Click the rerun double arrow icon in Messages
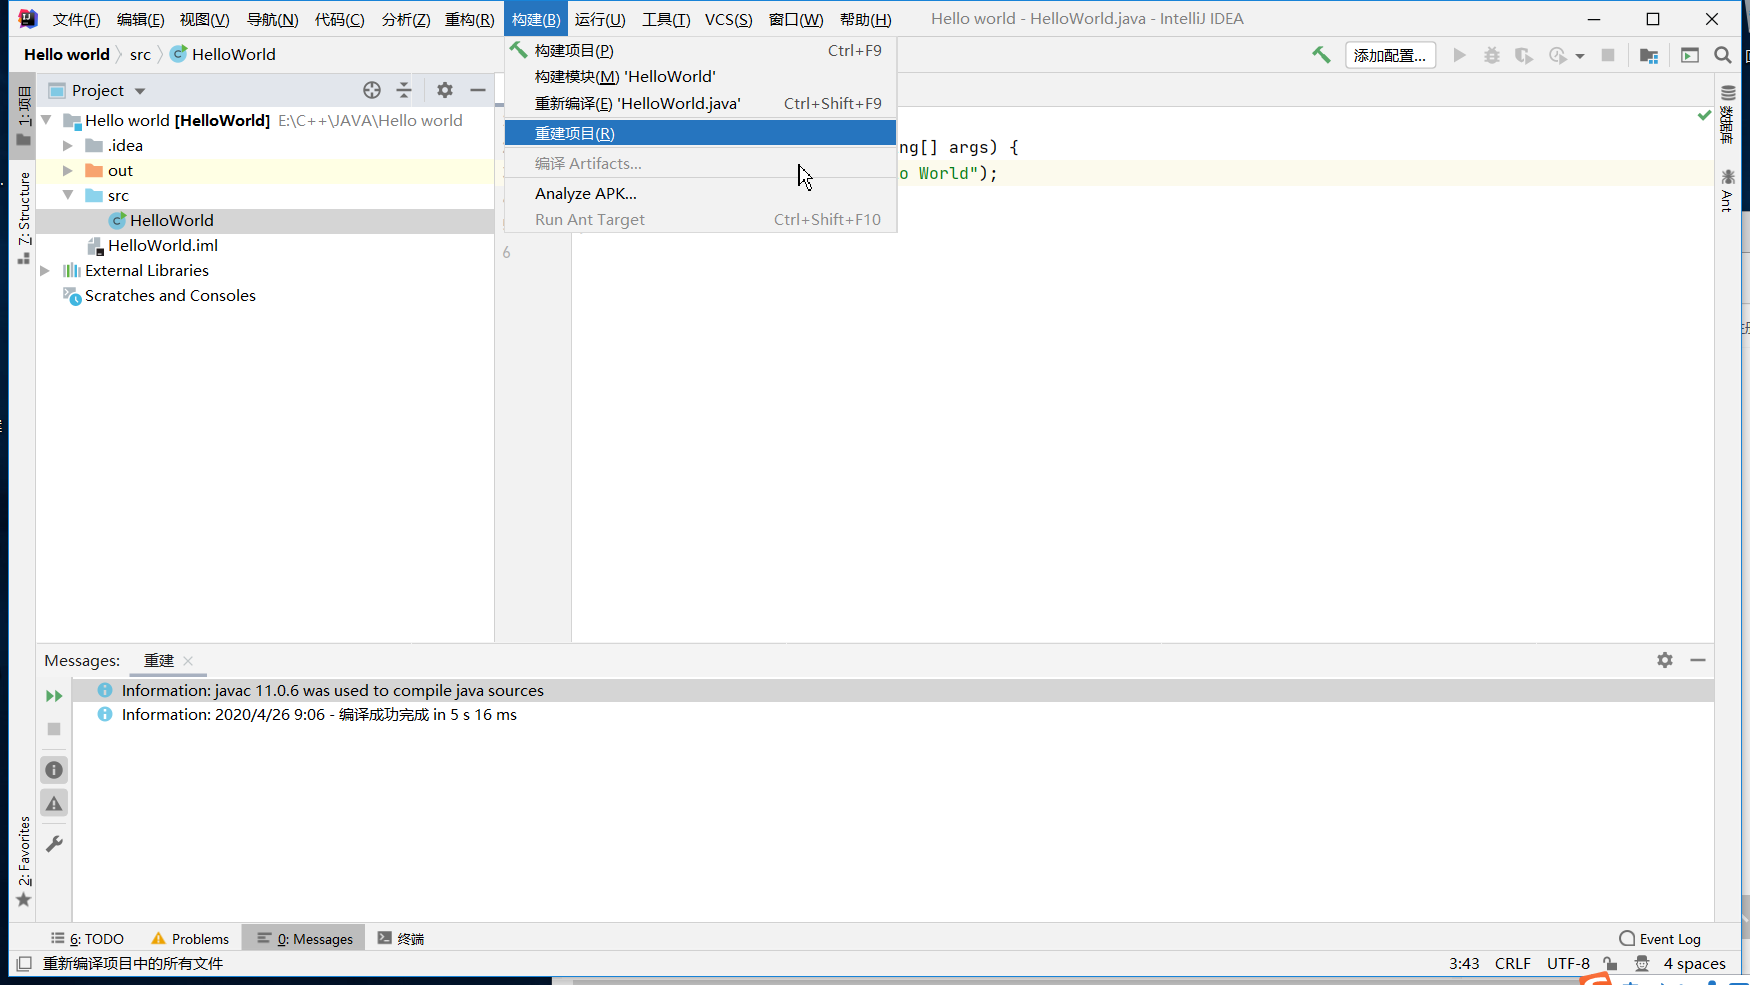Screen dimensions: 1750x985 tap(54, 696)
